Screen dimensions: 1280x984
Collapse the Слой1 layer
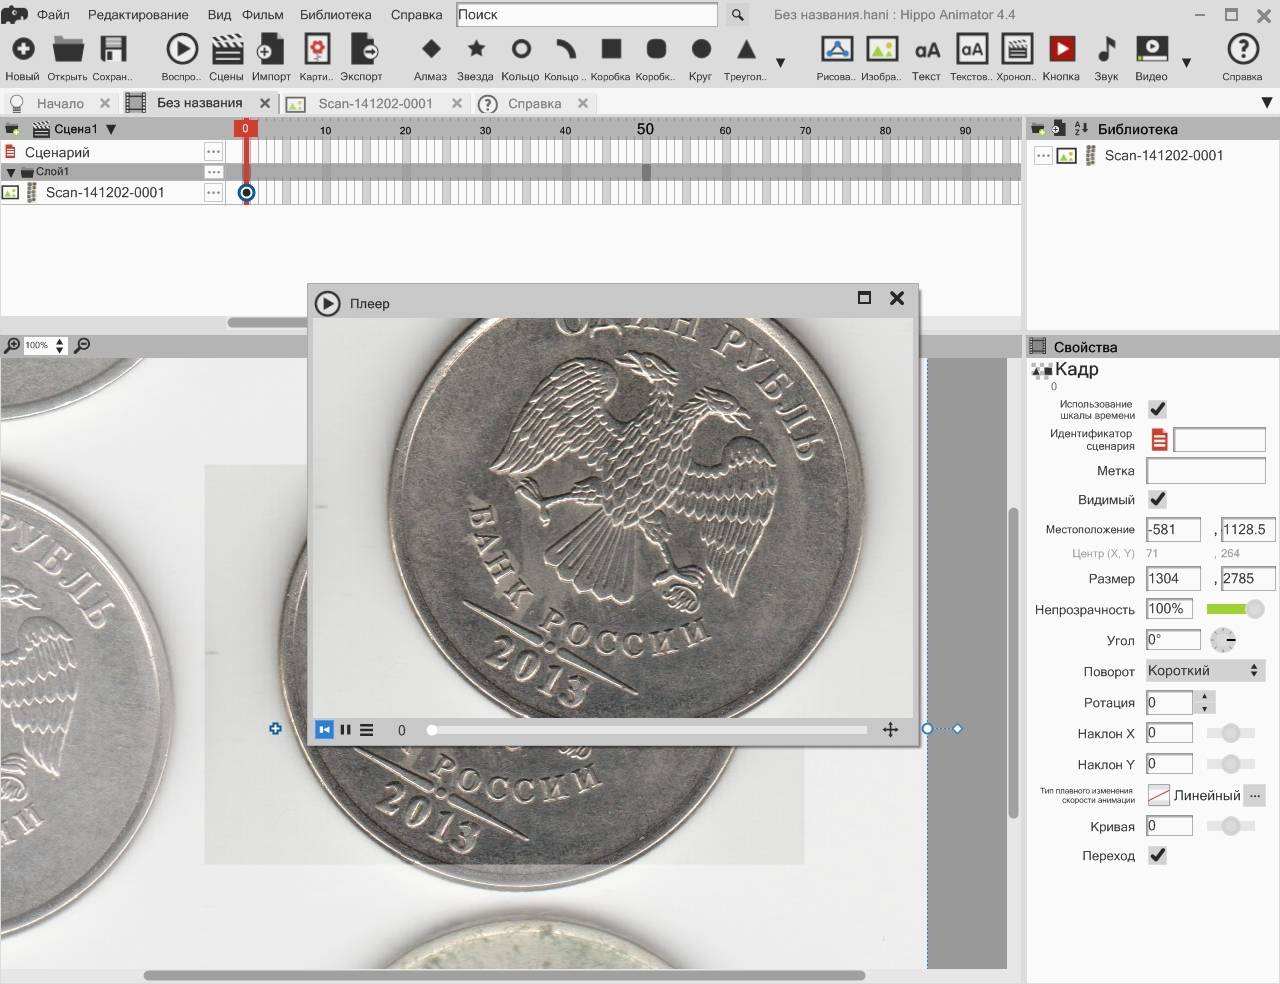pyautogui.click(x=11, y=172)
